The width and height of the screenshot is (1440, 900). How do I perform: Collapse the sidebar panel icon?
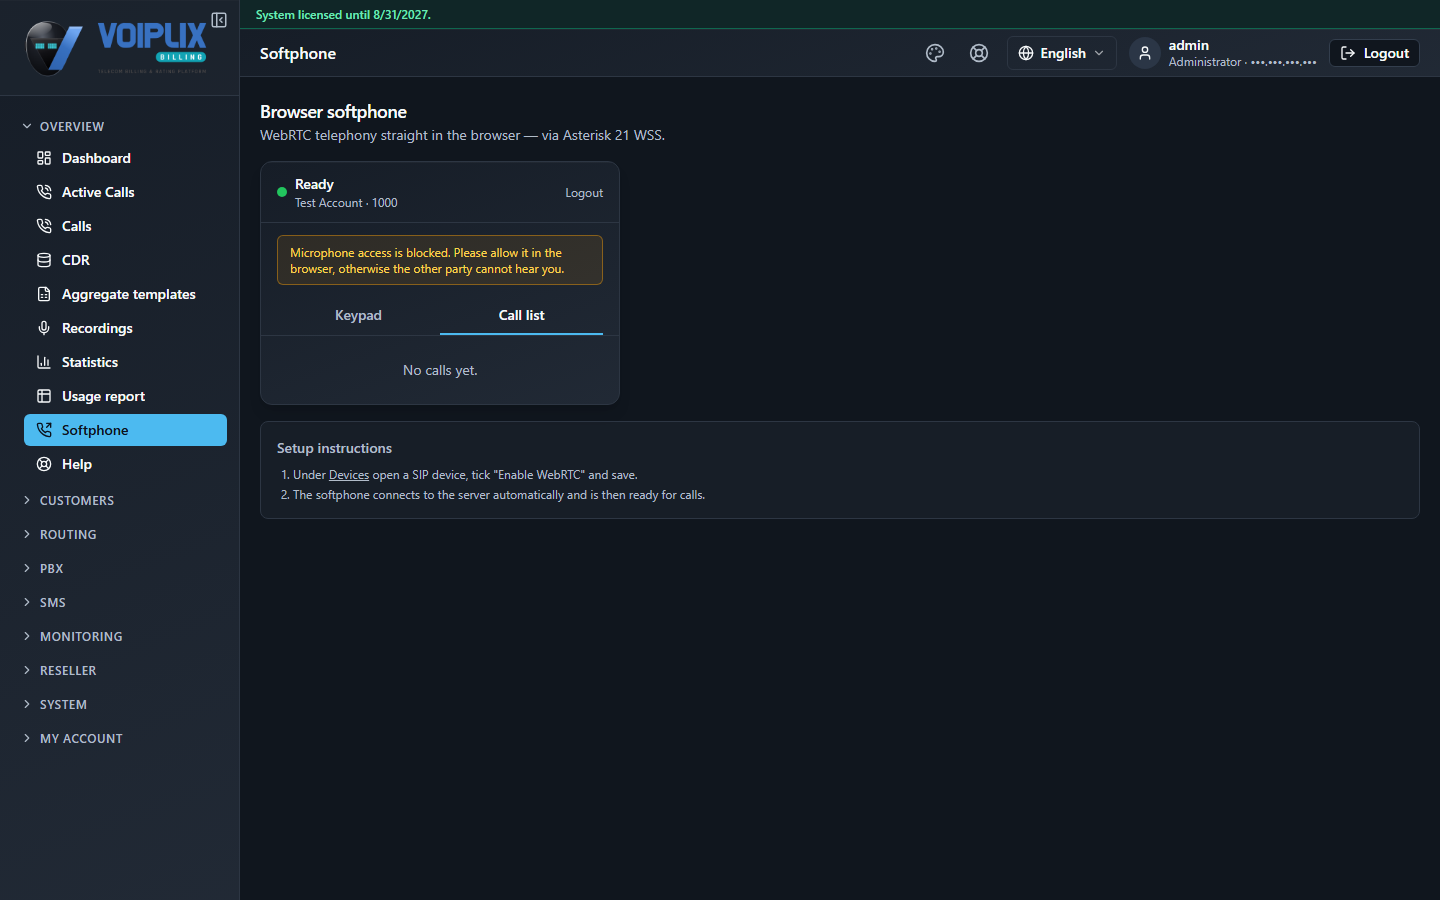(x=219, y=20)
